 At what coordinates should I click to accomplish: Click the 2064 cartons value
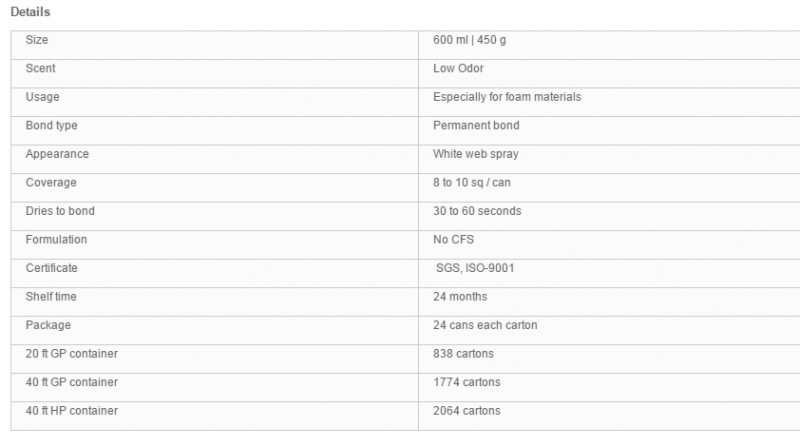click(x=467, y=411)
